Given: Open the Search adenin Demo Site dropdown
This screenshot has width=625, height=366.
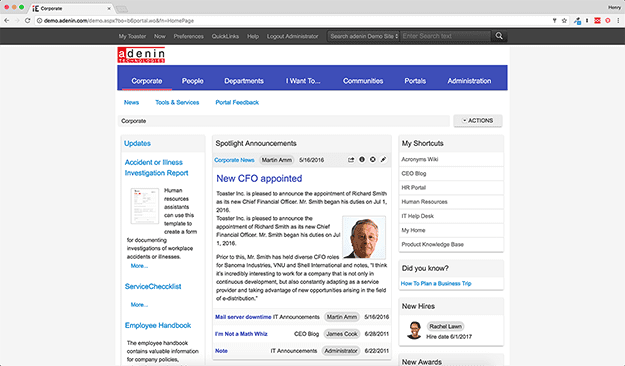Looking at the screenshot, I should 364,36.
